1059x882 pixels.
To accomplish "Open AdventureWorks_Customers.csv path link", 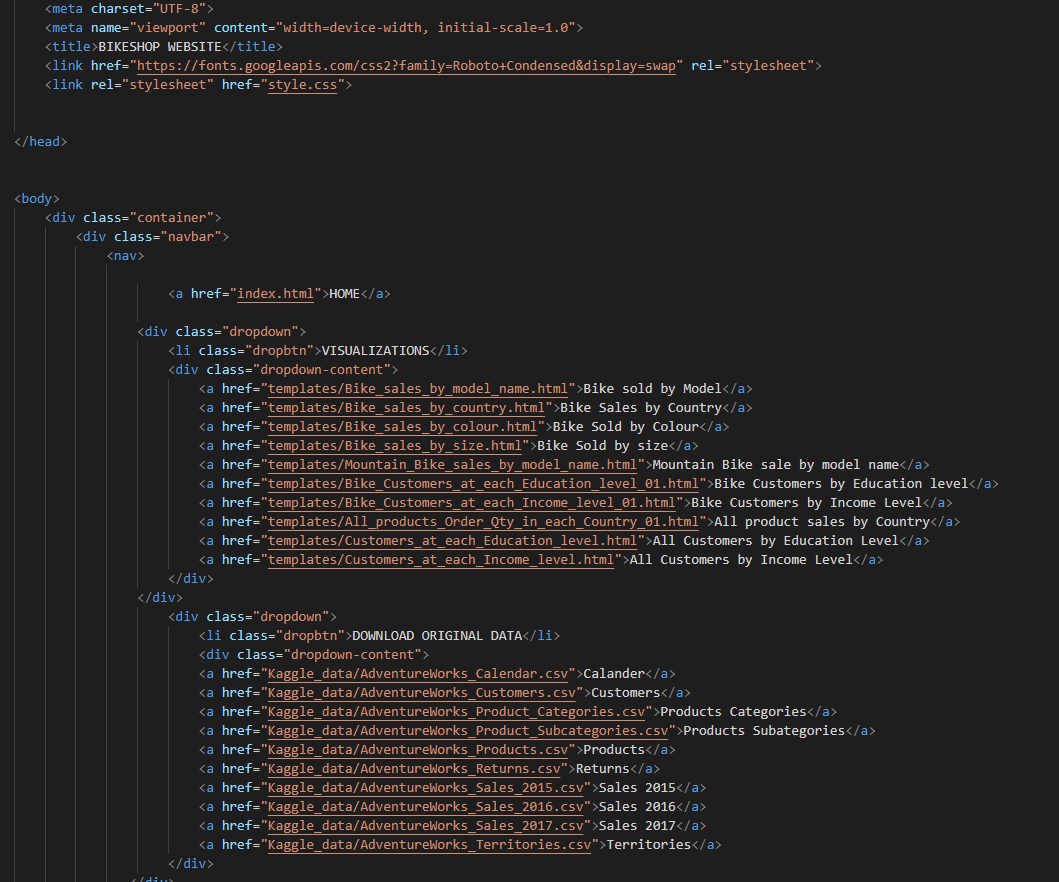I will pos(422,693).
